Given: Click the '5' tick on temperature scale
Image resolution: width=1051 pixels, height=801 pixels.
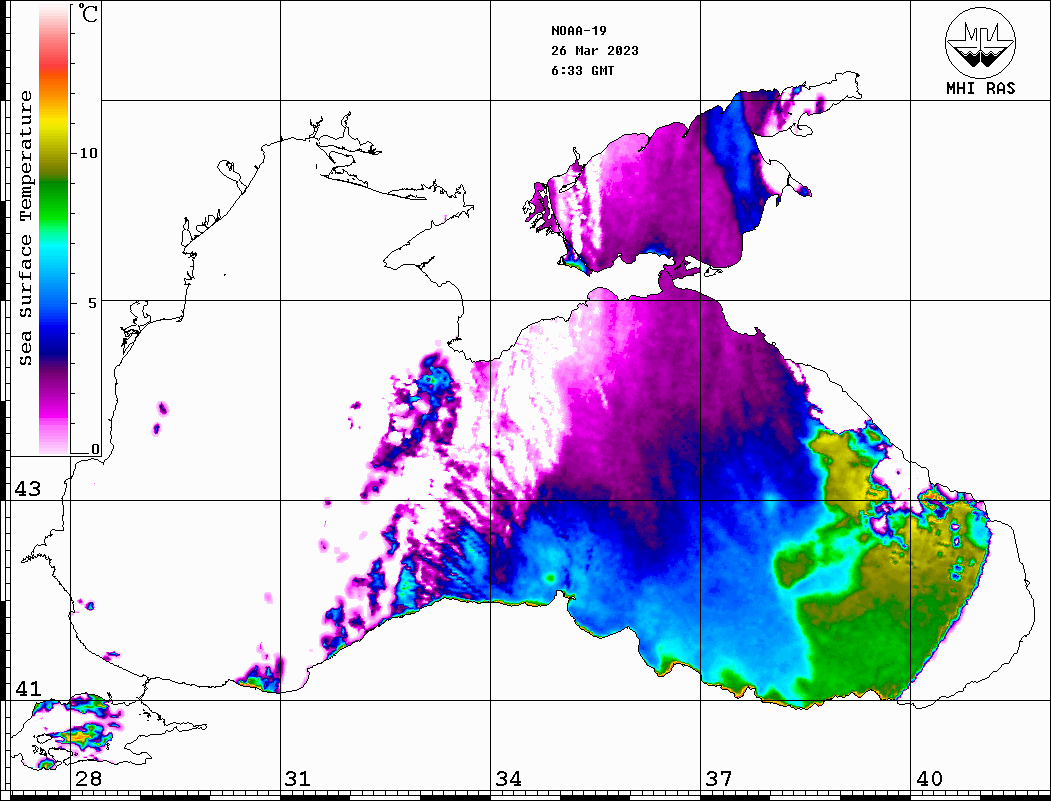Looking at the screenshot, I should (x=92, y=303).
